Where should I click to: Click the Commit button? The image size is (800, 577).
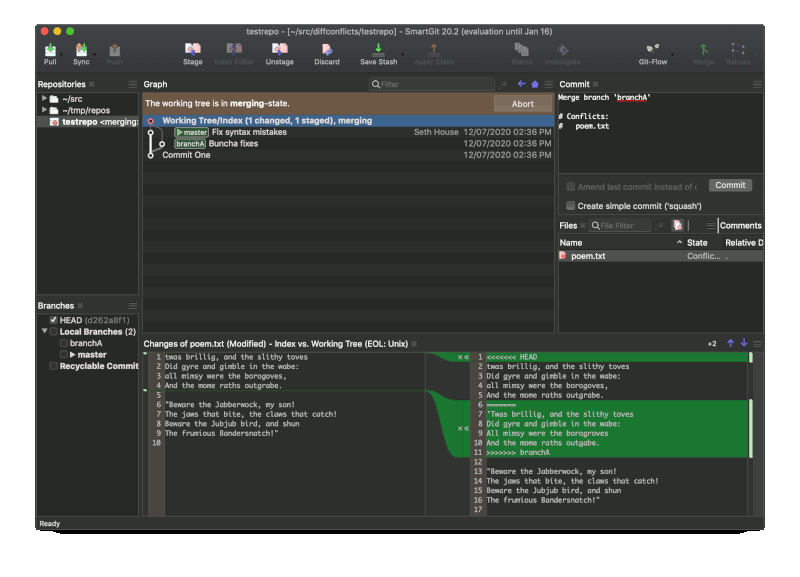tap(730, 185)
